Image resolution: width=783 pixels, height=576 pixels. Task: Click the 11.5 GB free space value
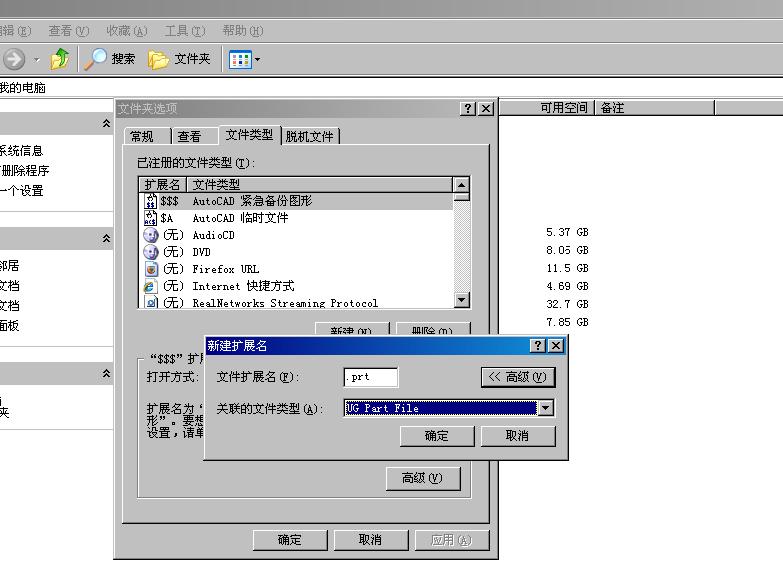(x=567, y=268)
